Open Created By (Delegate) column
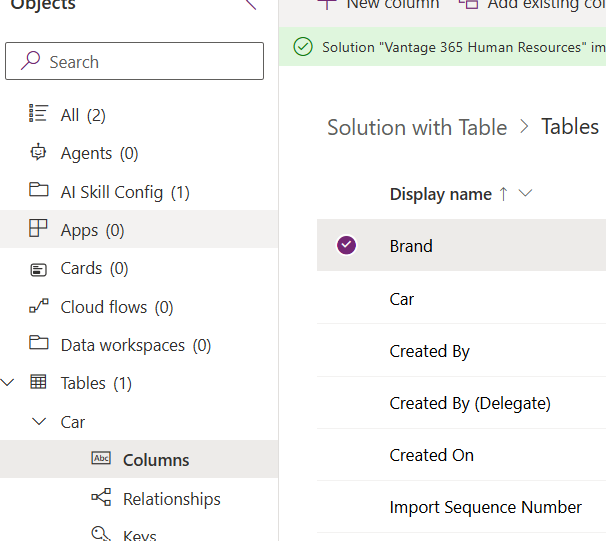The width and height of the screenshot is (606, 541). click(470, 403)
